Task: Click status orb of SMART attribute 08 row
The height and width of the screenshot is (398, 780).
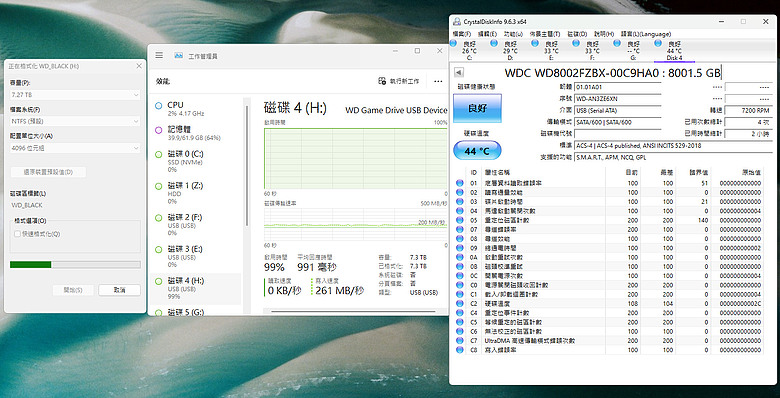Action: [x=460, y=238]
